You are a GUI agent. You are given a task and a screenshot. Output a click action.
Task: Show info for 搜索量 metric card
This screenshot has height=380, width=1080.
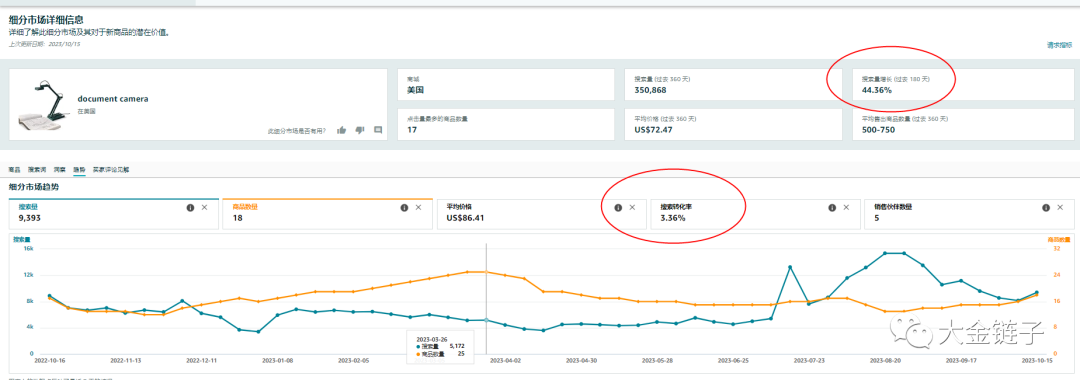[x=190, y=207]
